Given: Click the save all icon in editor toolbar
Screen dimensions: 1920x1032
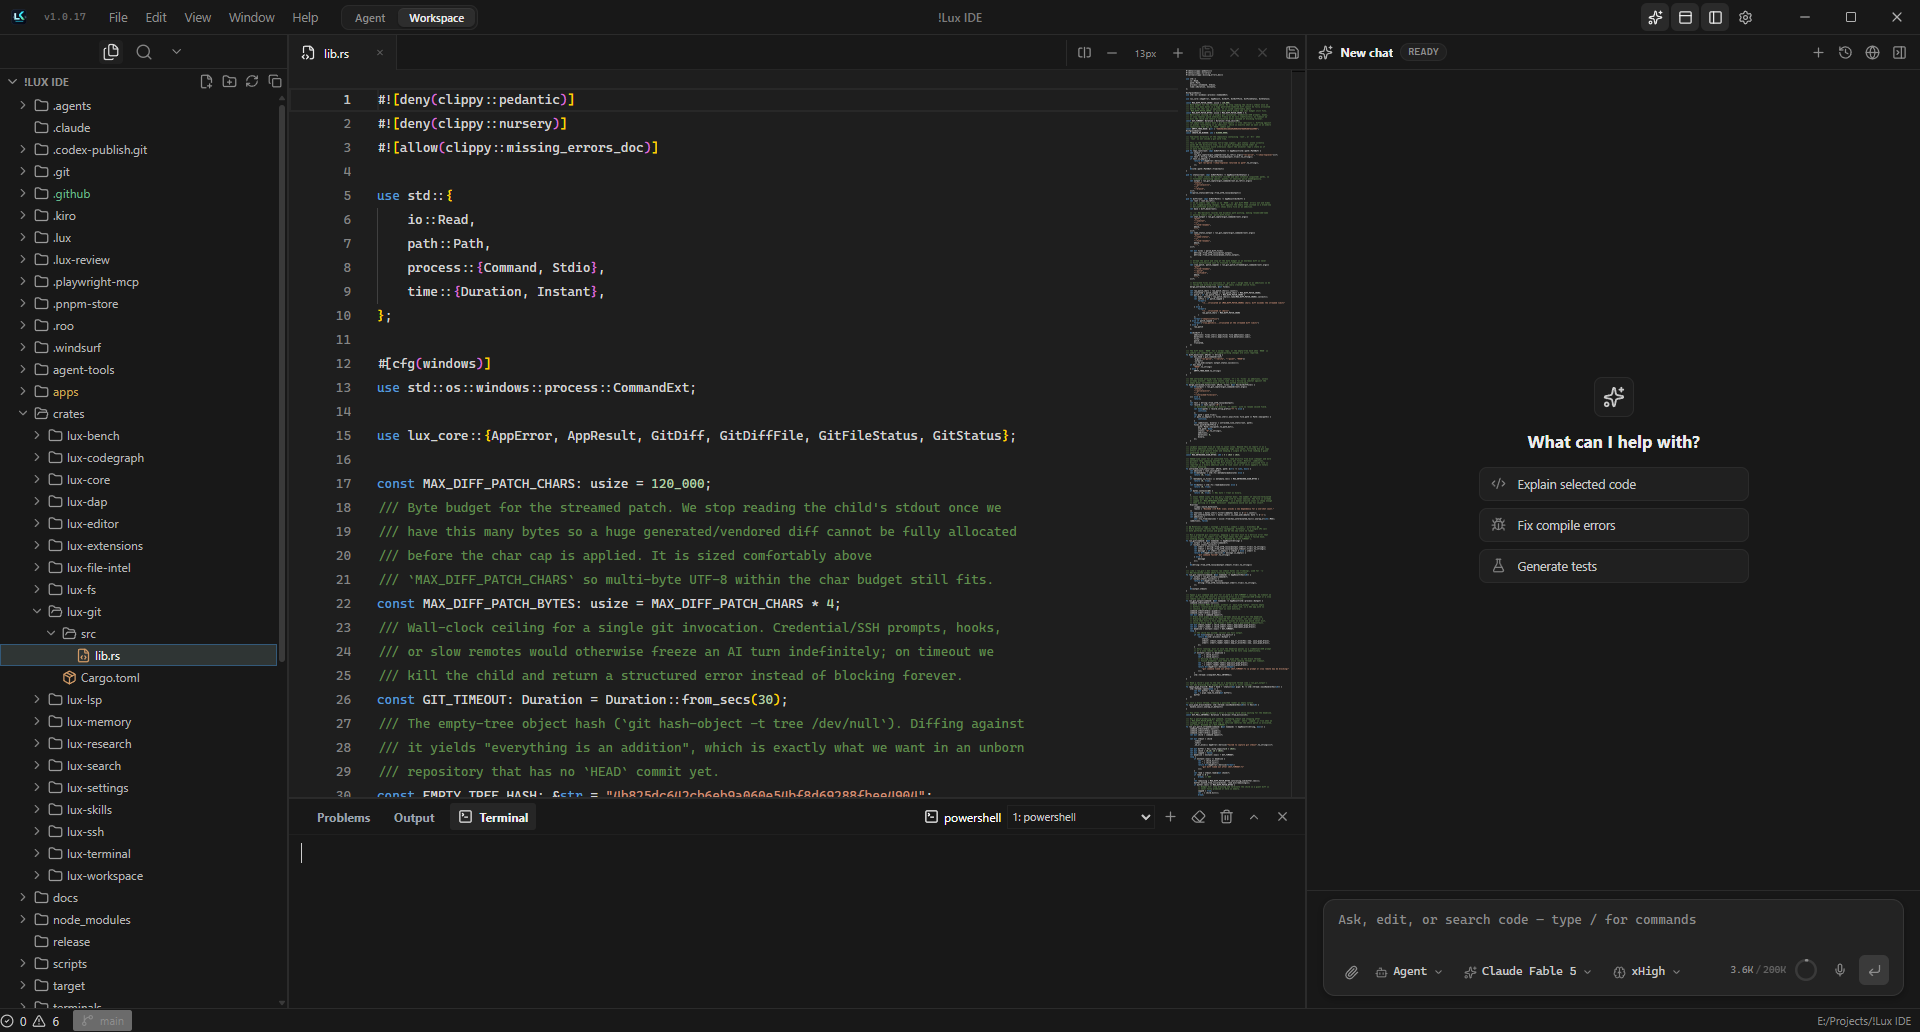Looking at the screenshot, I should coord(1206,53).
